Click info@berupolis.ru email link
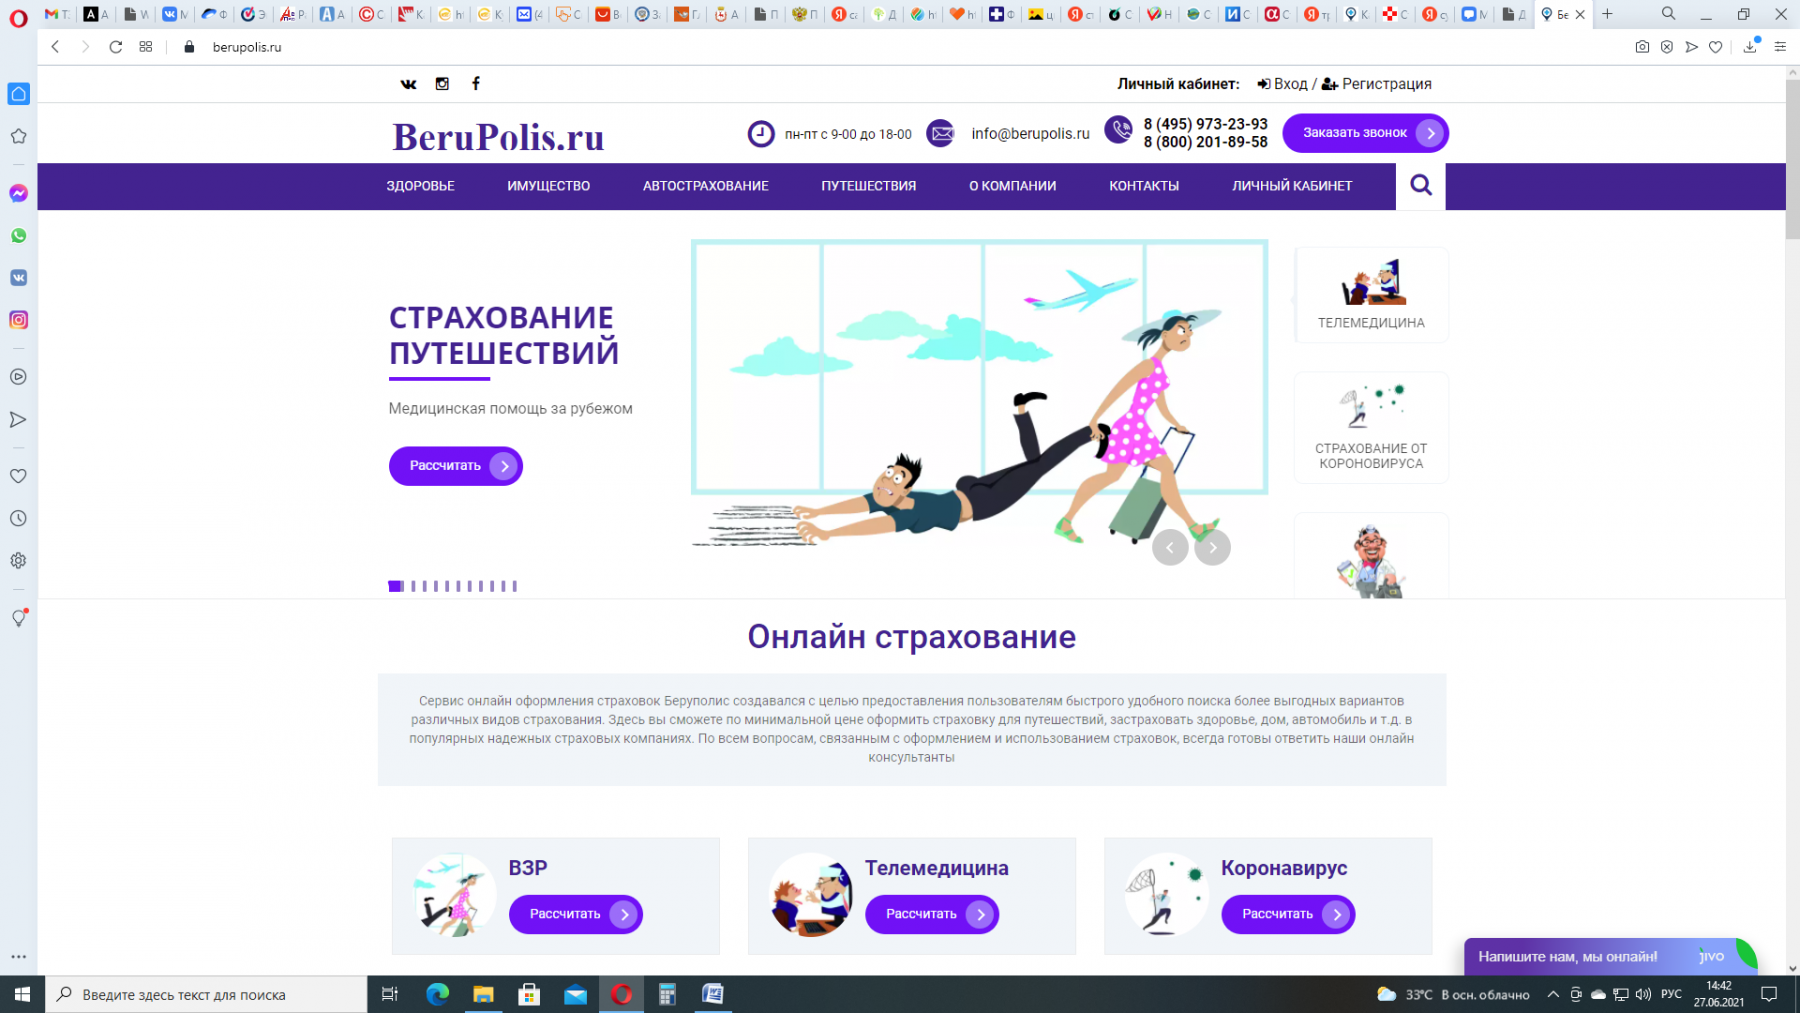The image size is (1800, 1013). [1030, 133]
